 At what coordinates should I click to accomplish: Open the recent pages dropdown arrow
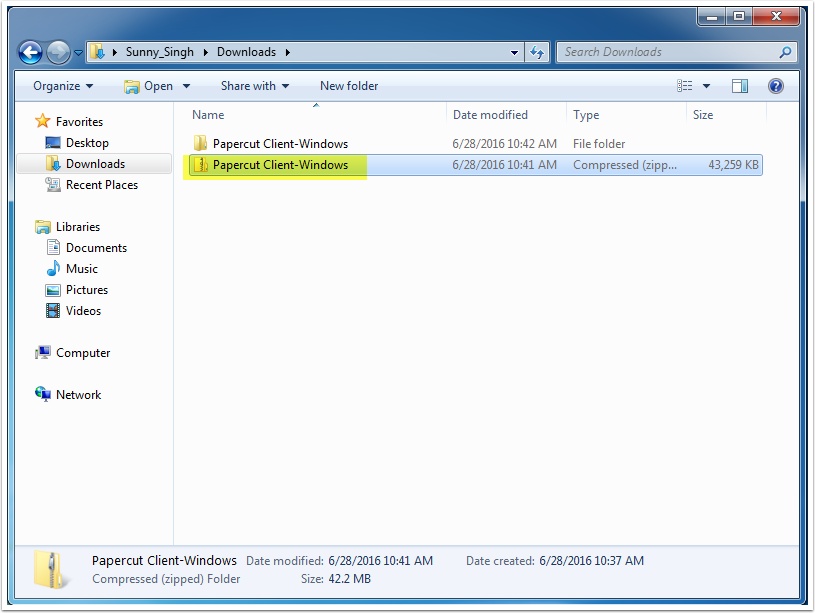78,53
